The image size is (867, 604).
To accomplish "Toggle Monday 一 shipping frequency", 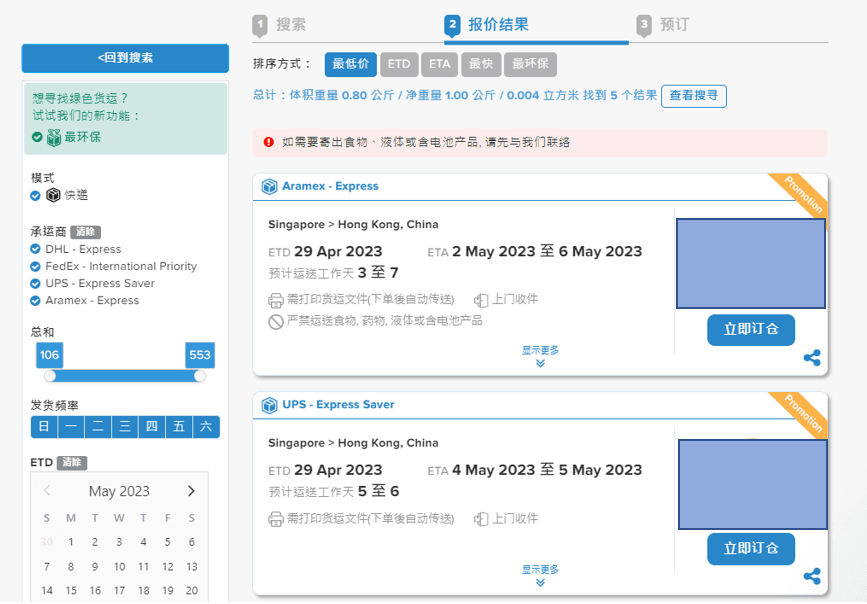I will [71, 427].
